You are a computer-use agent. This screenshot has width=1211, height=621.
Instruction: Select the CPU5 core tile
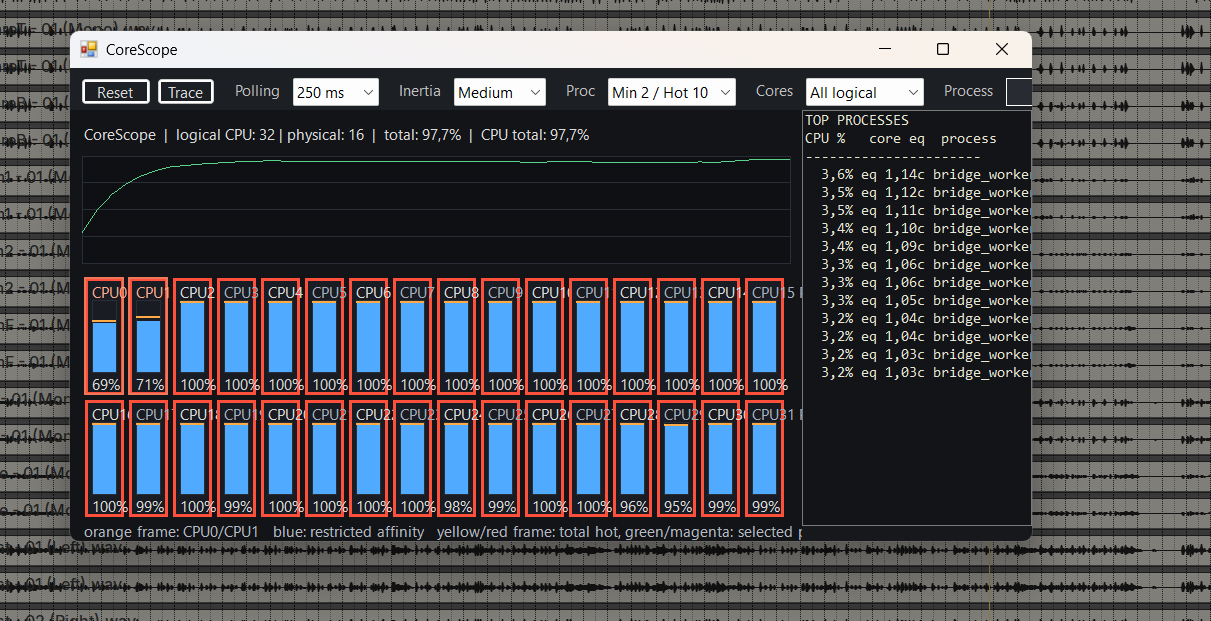325,336
